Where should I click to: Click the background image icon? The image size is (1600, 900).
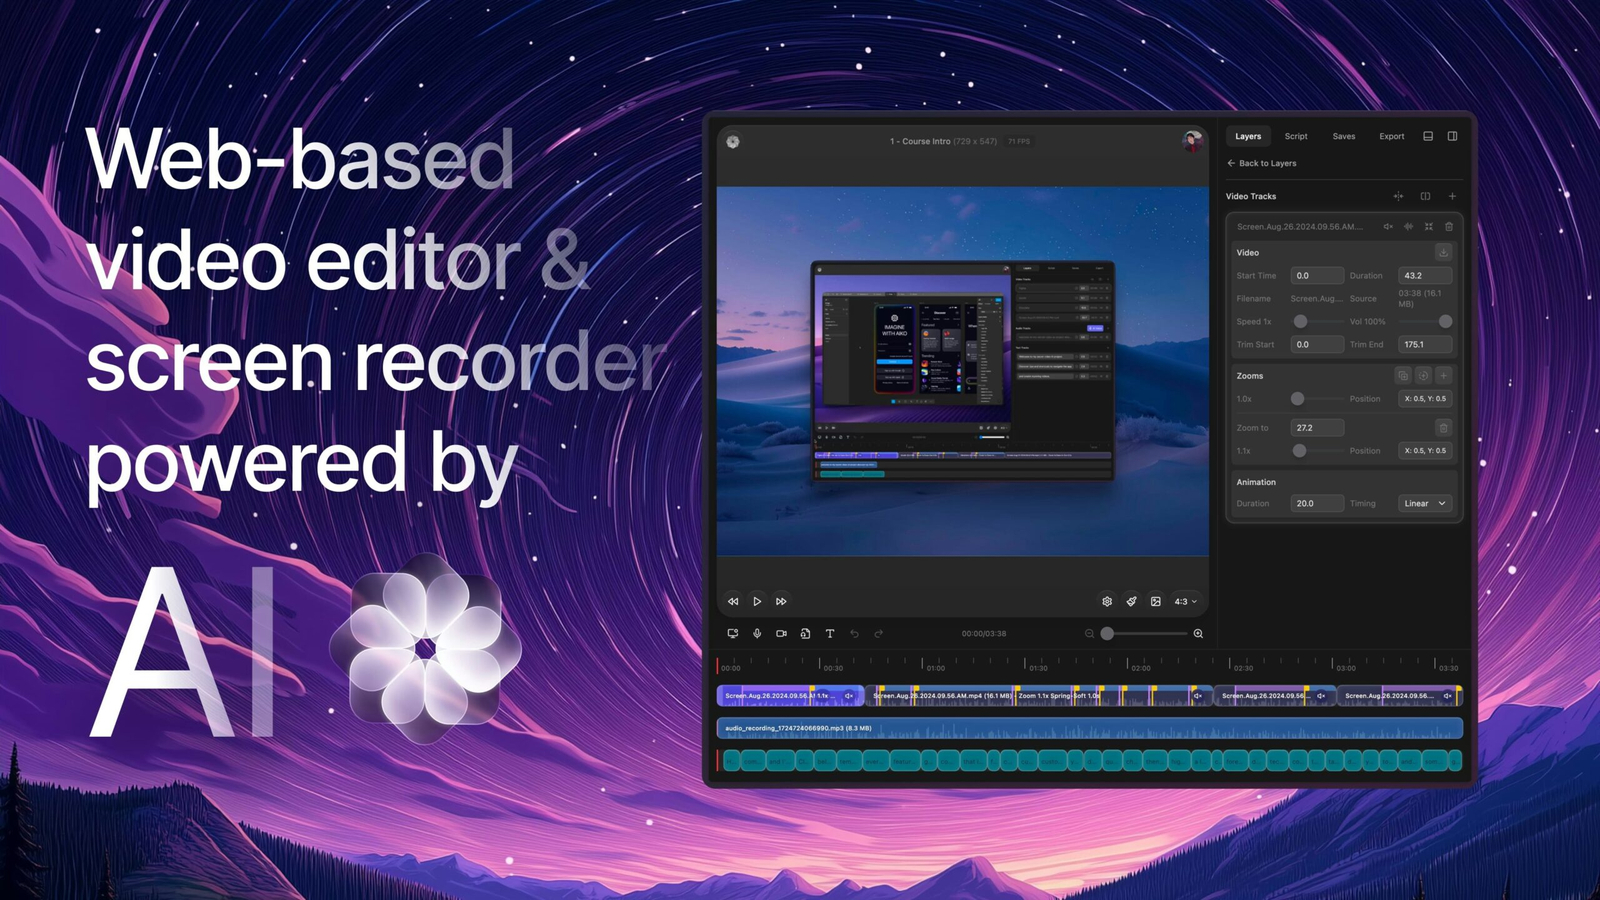pos(1156,601)
